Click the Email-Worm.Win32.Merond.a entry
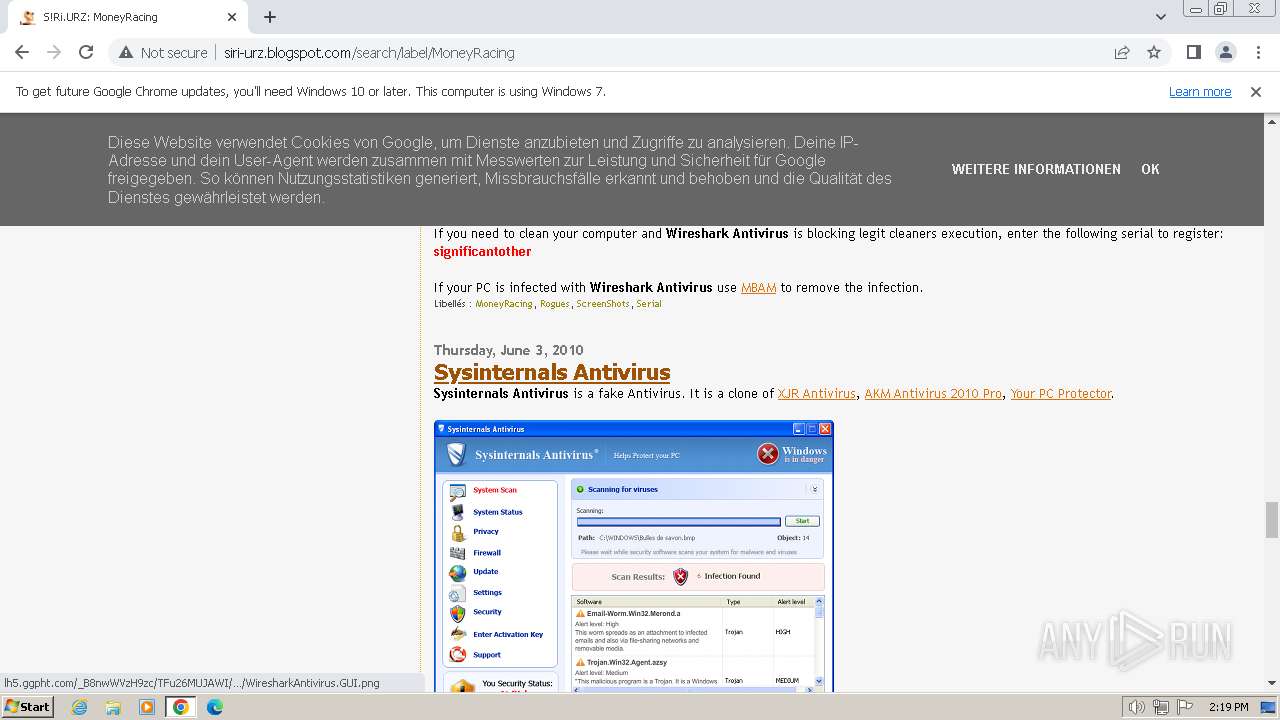This screenshot has width=1280, height=720. click(634, 613)
